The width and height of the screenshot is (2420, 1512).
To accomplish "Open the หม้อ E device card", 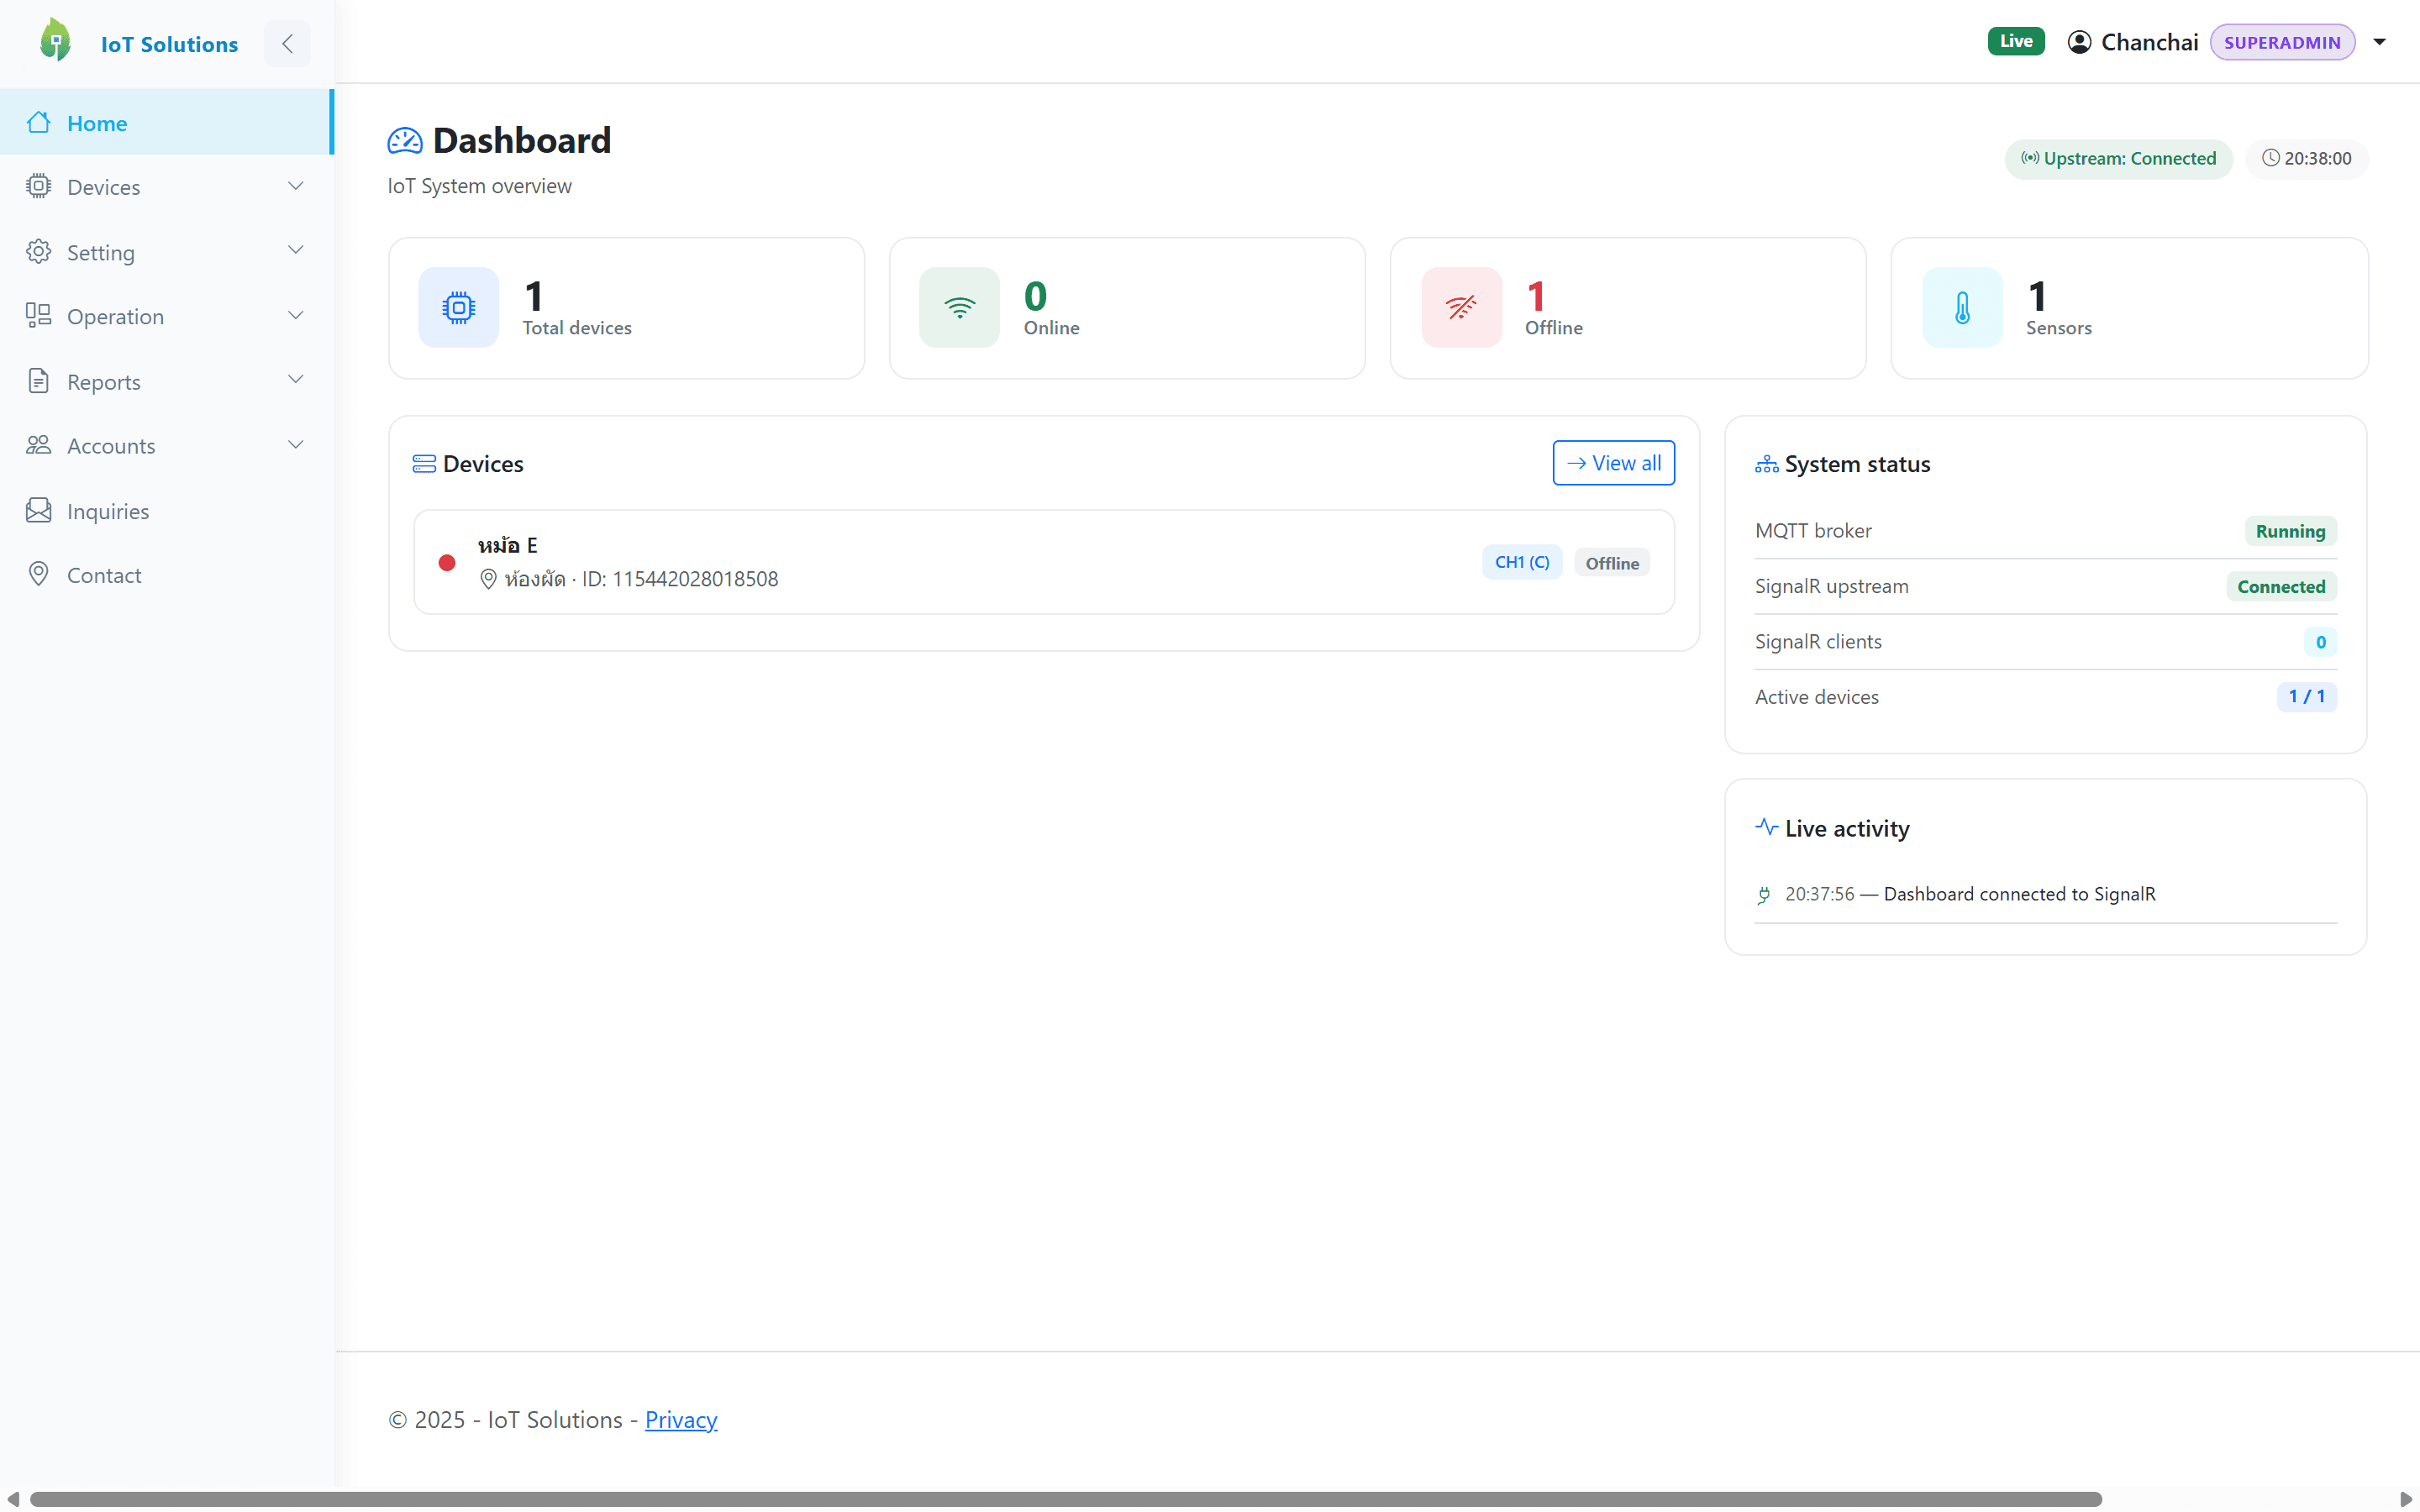I will [1044, 562].
